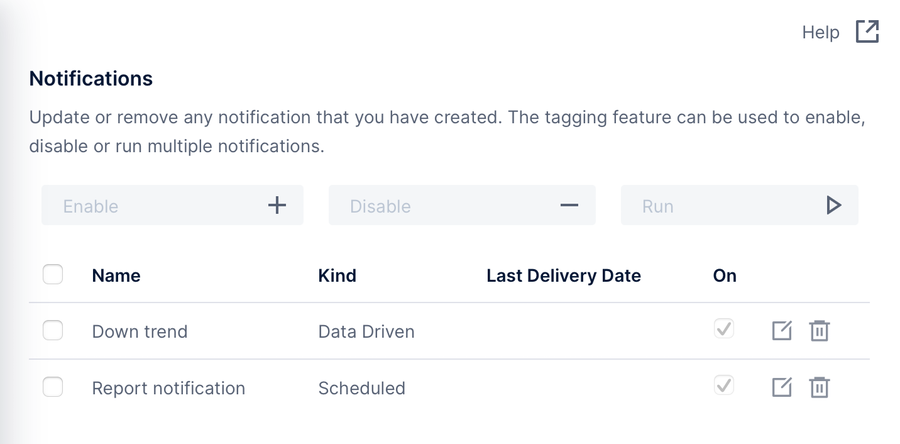
Task: Click the minus icon in Disable field
Action: pos(569,205)
